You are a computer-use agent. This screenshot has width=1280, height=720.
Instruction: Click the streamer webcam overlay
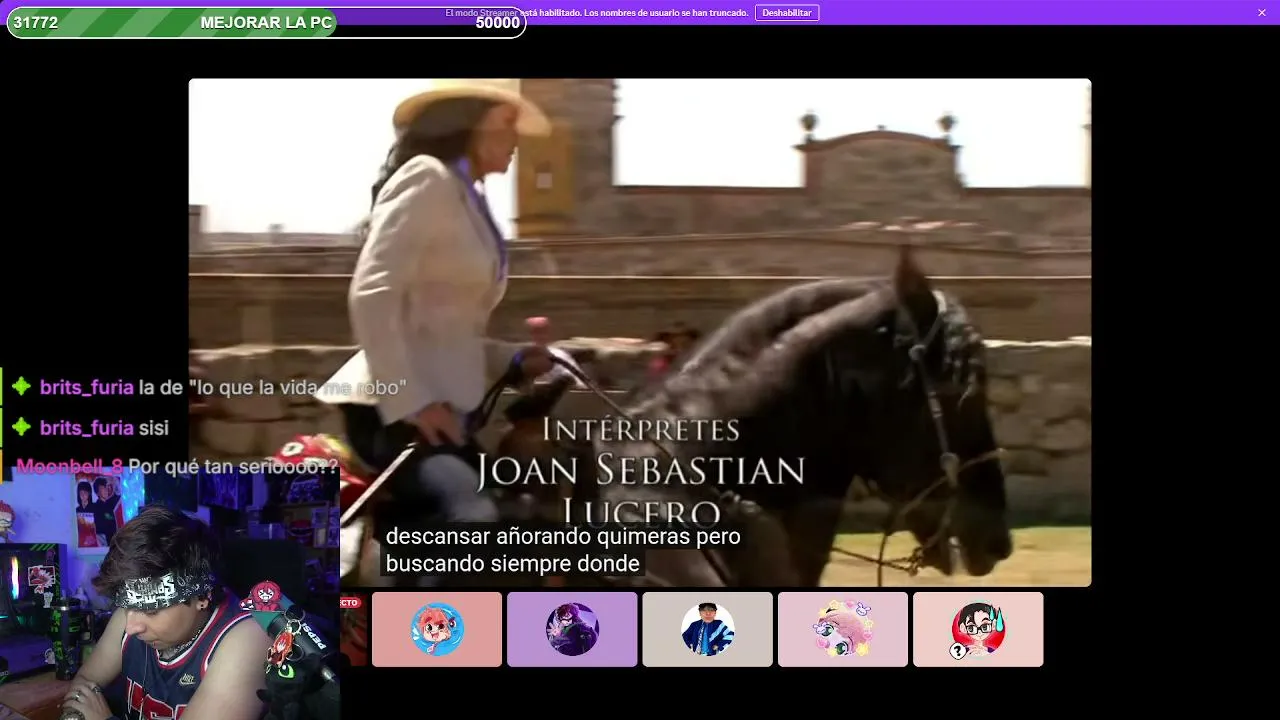(170, 595)
